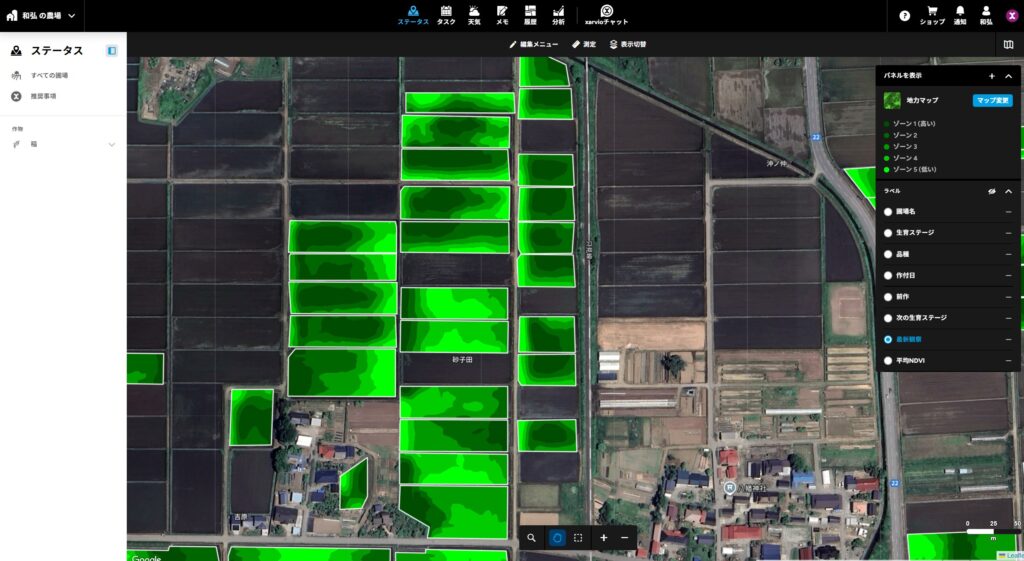The image size is (1024, 561).
Task: Click the ショップ shopping cart icon
Action: tap(932, 15)
